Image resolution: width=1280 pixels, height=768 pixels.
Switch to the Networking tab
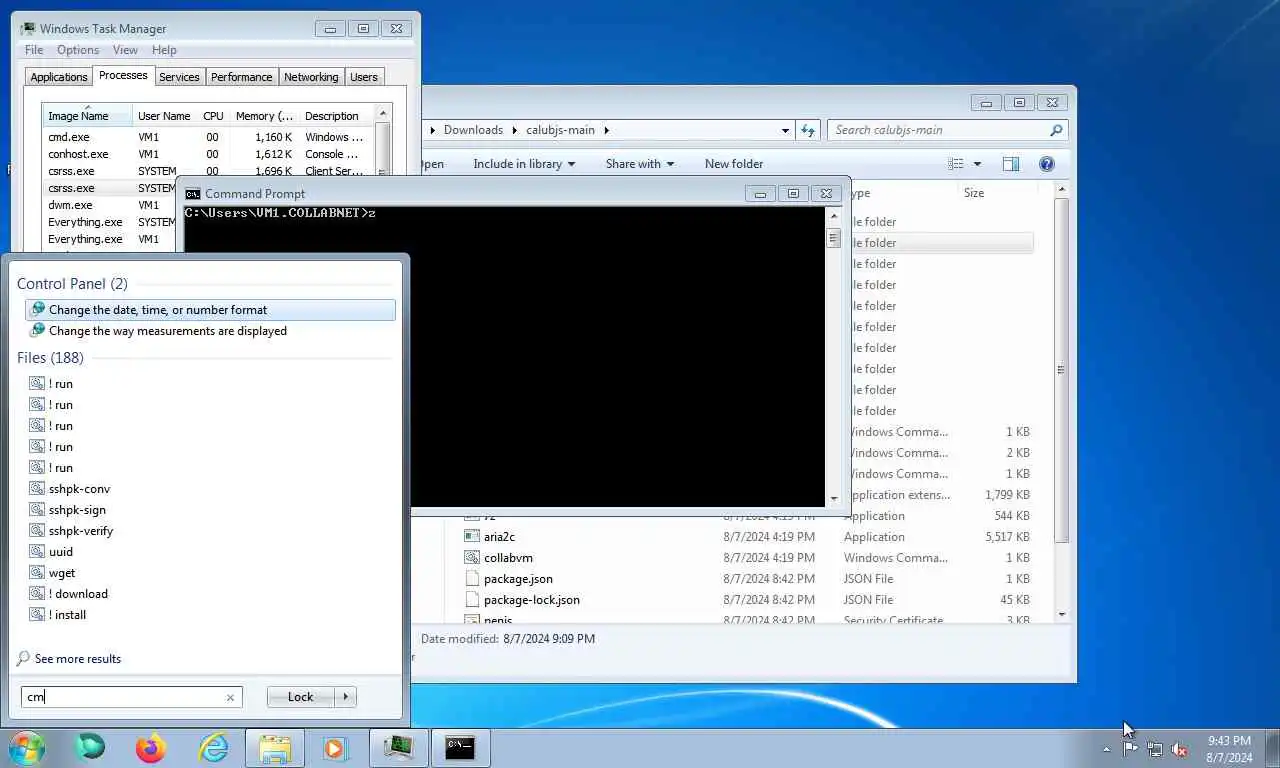pyautogui.click(x=311, y=77)
